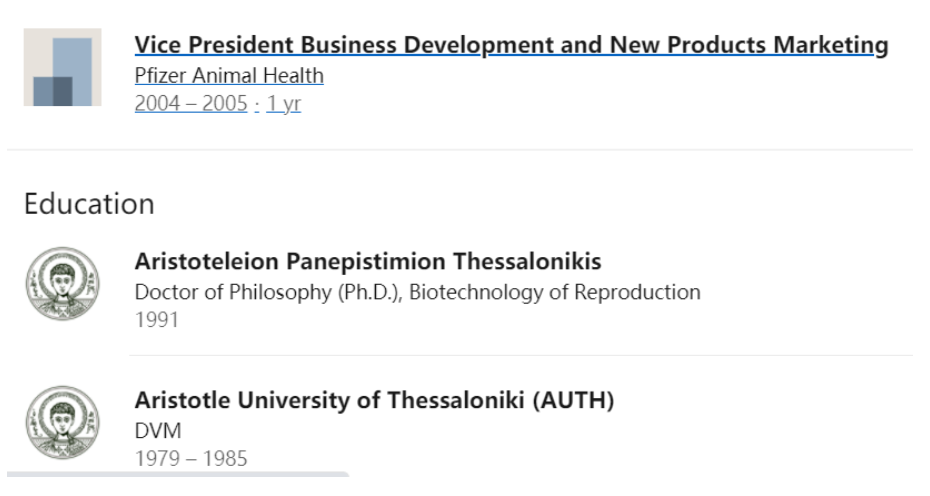Screen dimensions: 930x496
Task: Click the Pfizer Animal Health company logo placeholder
Action: coord(62,67)
